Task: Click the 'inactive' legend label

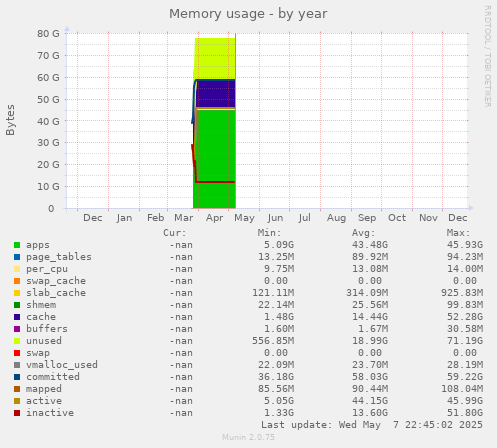Action: click(50, 413)
